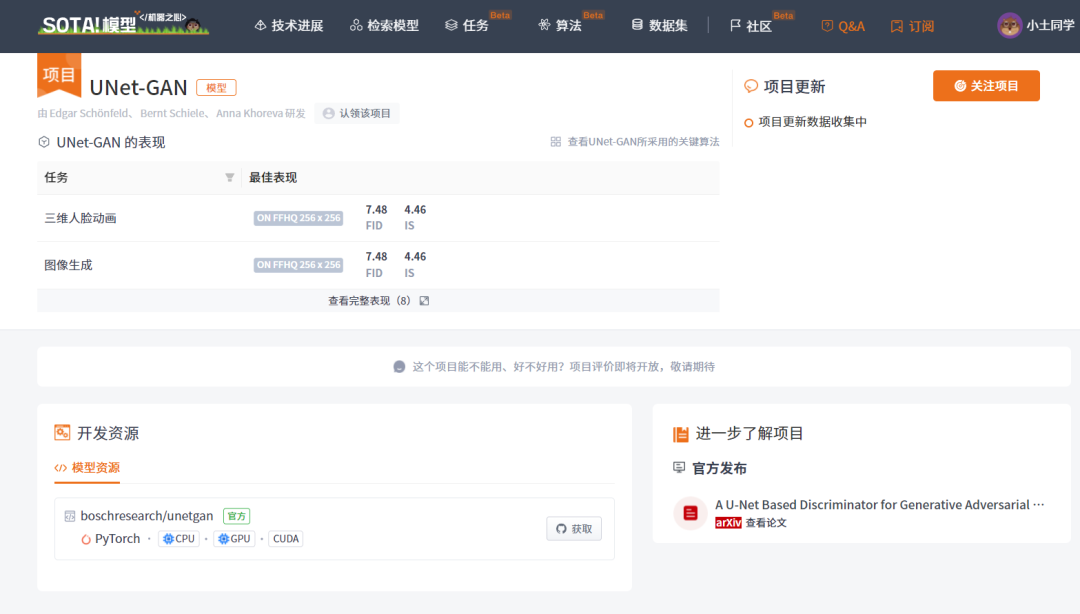This screenshot has width=1080, height=614.
Task: Switch to the 模型资源 tab
Action: (x=87, y=468)
